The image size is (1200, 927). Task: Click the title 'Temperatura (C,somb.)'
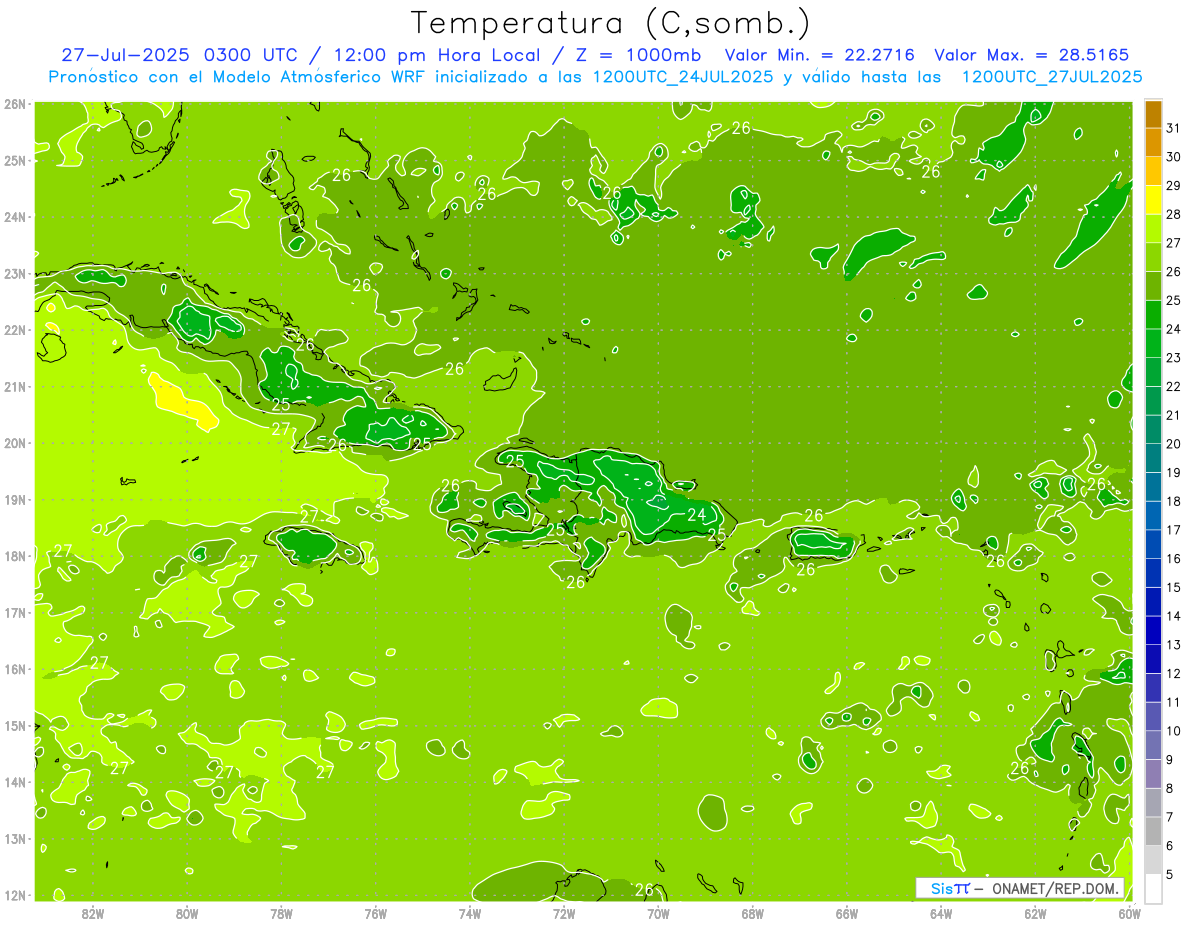coord(611,23)
